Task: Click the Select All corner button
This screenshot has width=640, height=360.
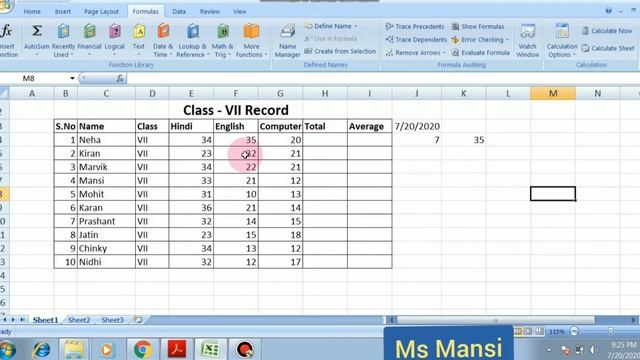Action: pos(4,93)
